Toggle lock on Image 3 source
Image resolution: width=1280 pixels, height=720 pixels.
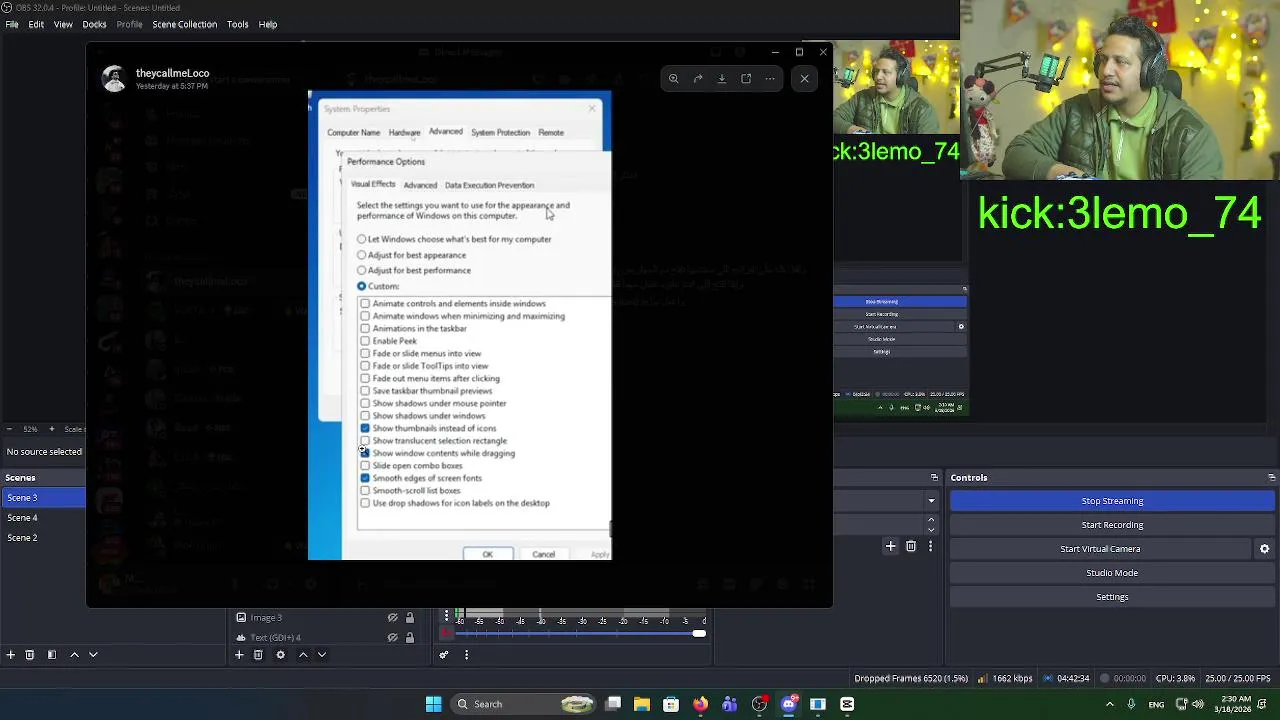(x=410, y=618)
